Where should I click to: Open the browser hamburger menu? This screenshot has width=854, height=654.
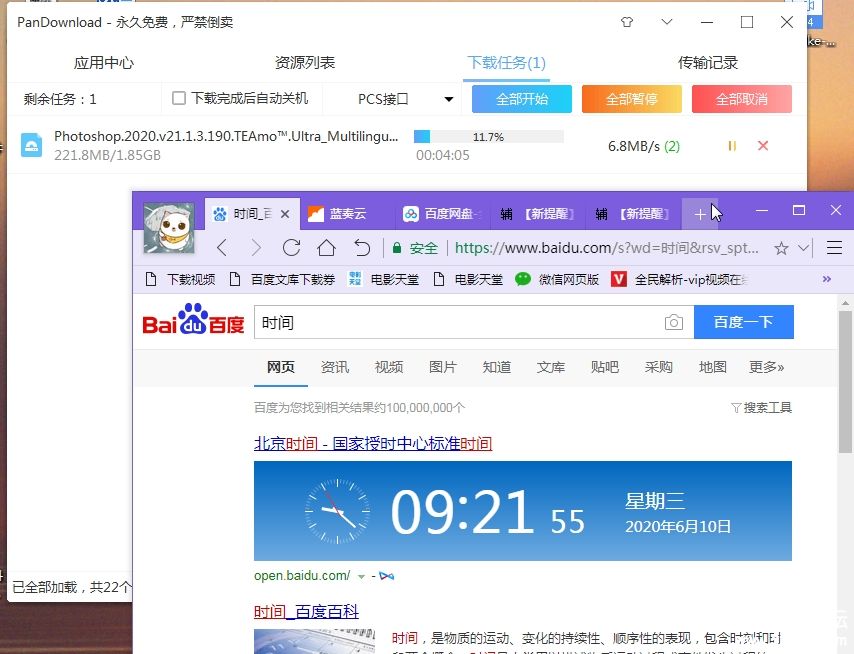pyautogui.click(x=834, y=248)
